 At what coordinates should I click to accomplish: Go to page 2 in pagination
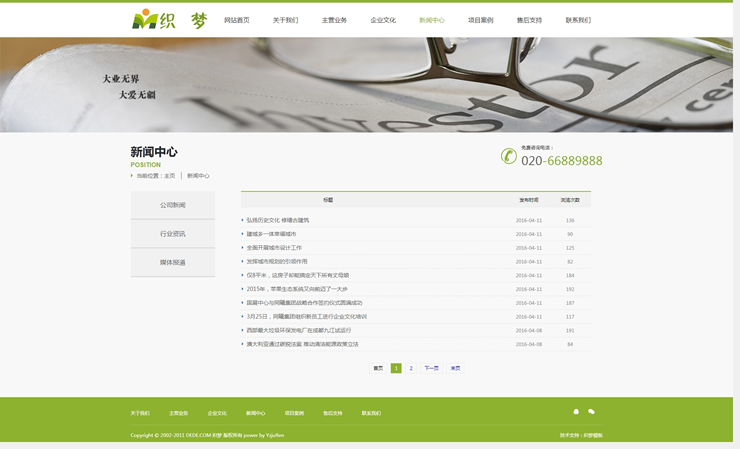(411, 368)
